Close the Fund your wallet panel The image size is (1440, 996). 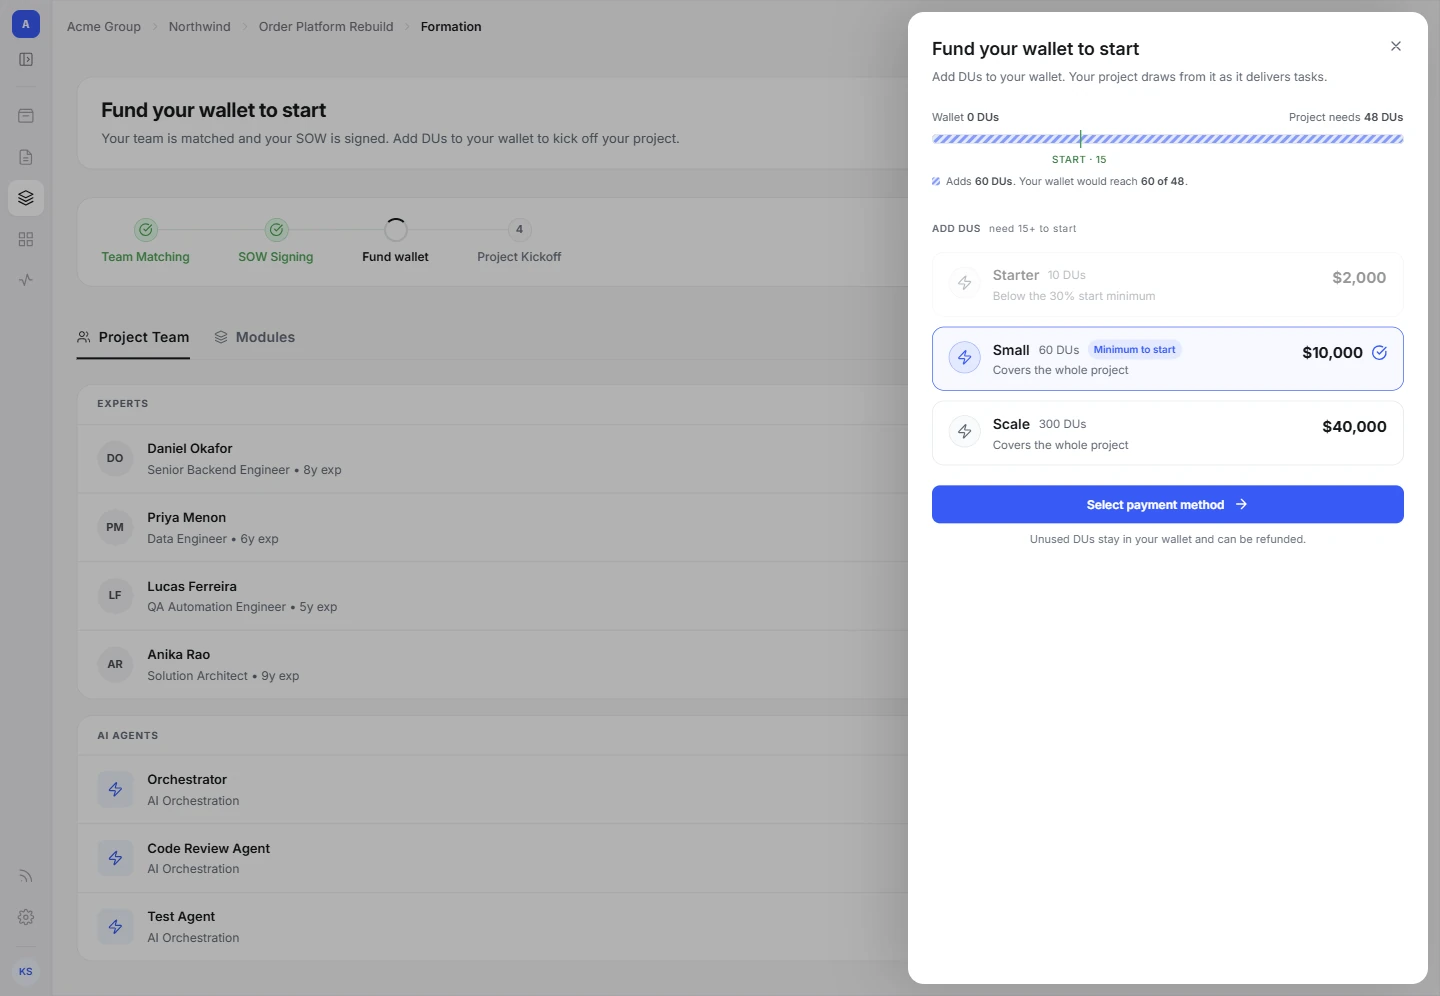[1396, 46]
